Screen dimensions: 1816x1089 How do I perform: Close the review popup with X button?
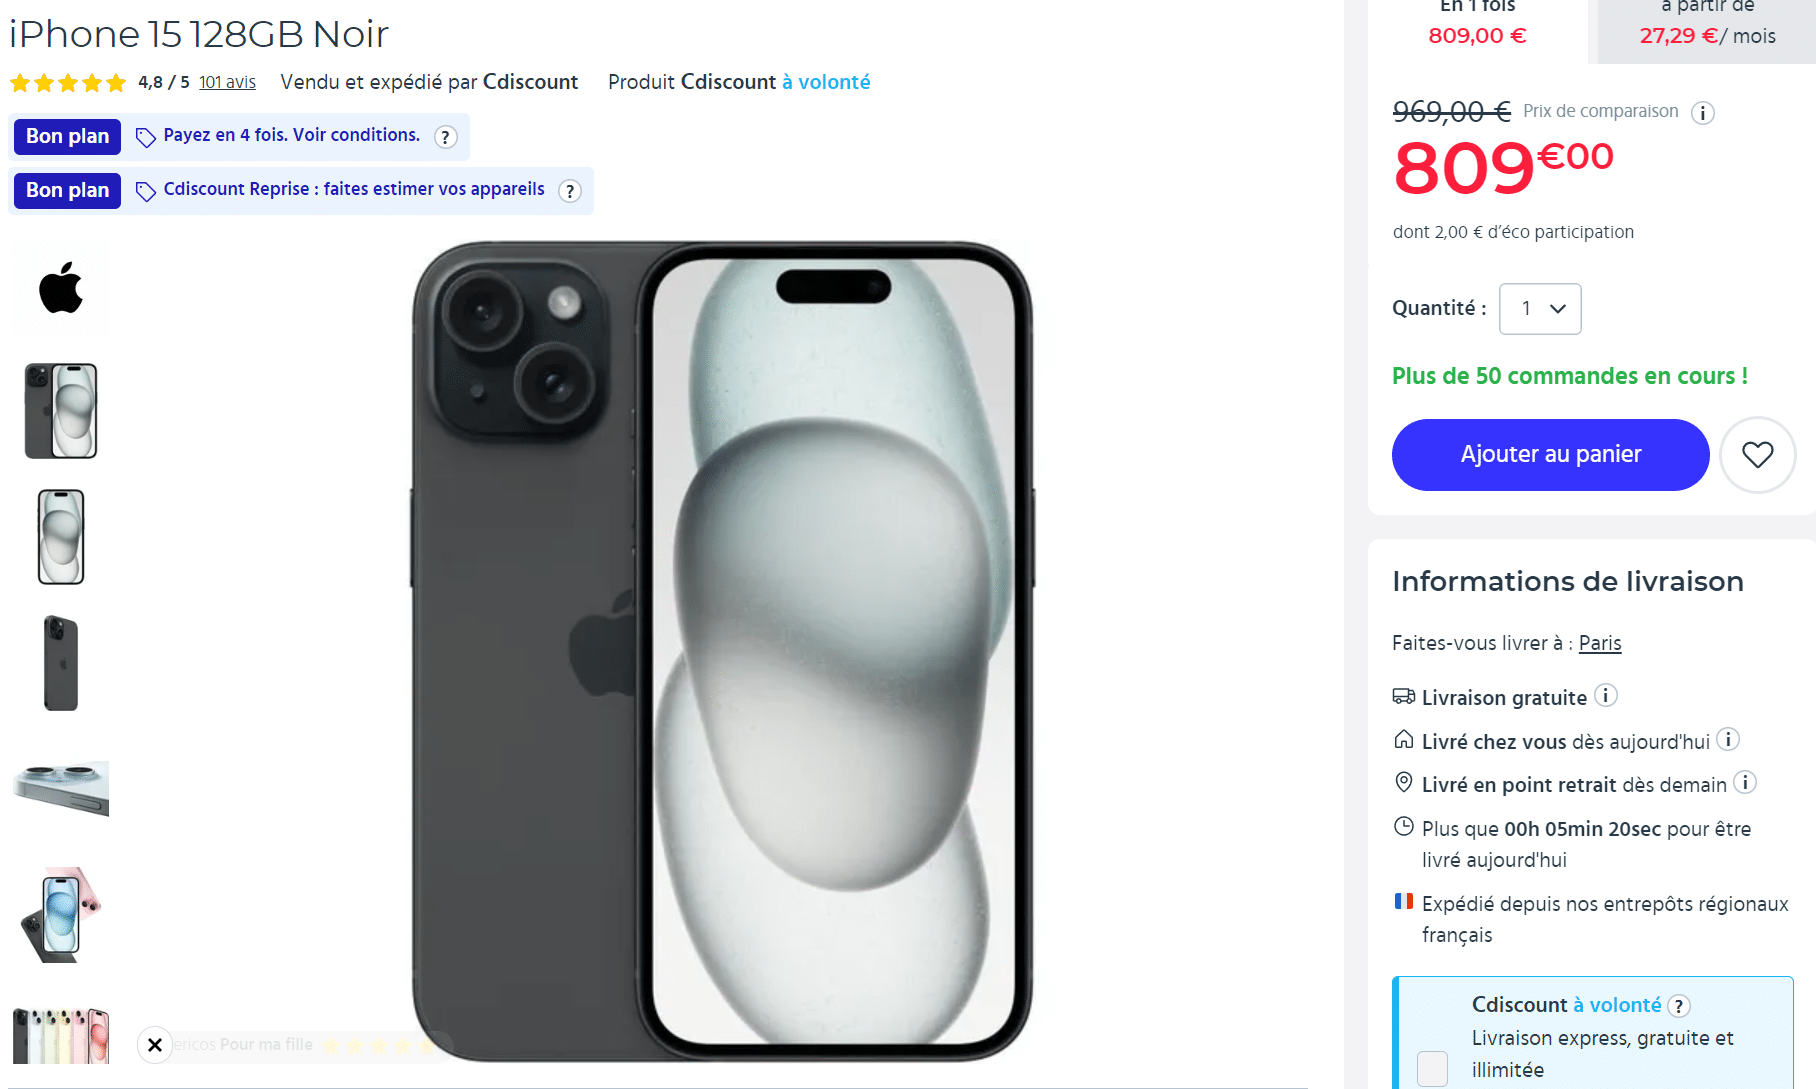tap(155, 1045)
